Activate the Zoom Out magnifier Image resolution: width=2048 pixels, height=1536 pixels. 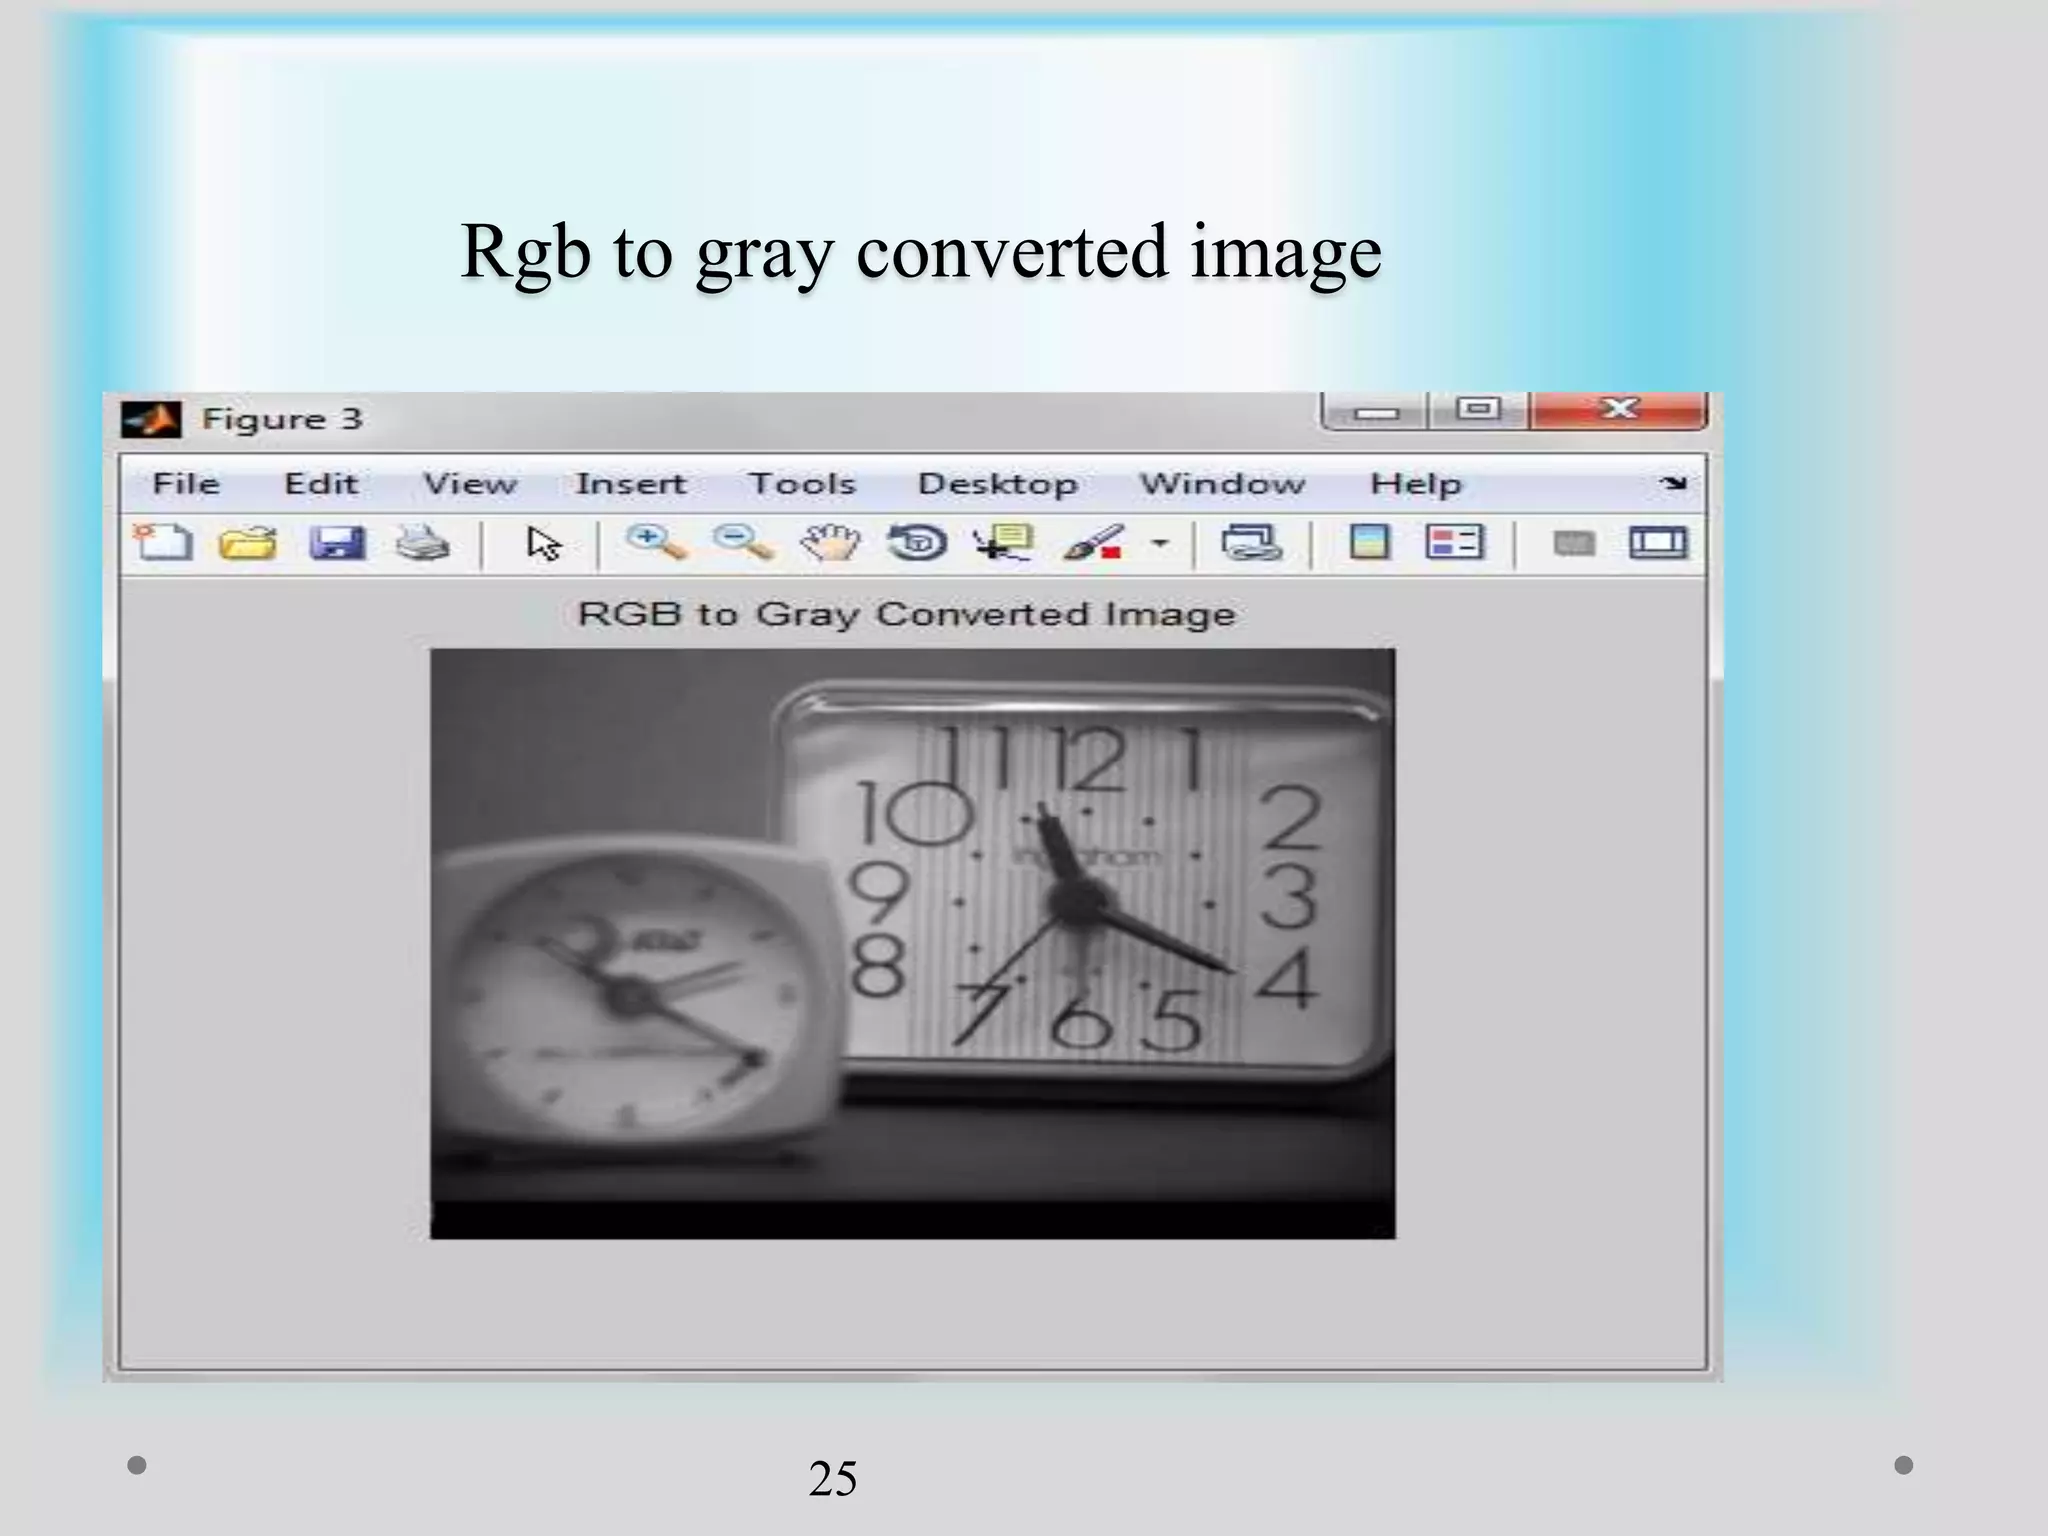[x=743, y=543]
